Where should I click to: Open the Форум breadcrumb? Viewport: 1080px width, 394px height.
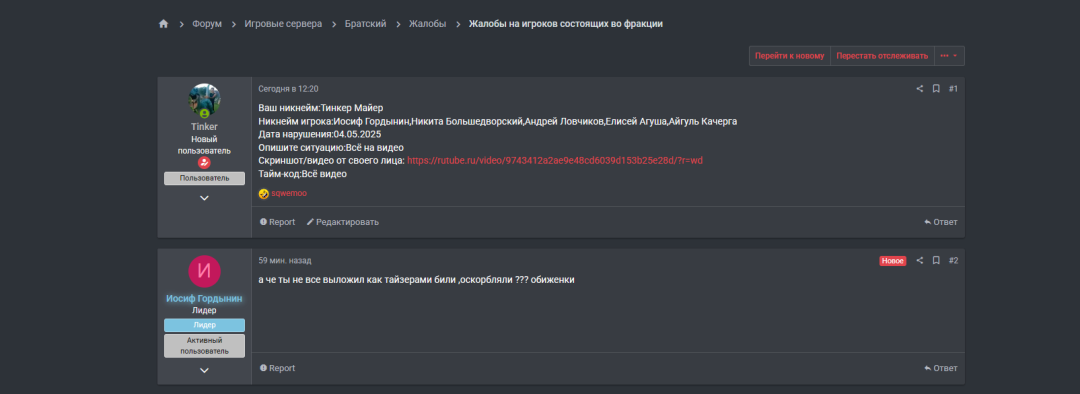pyautogui.click(x=207, y=24)
